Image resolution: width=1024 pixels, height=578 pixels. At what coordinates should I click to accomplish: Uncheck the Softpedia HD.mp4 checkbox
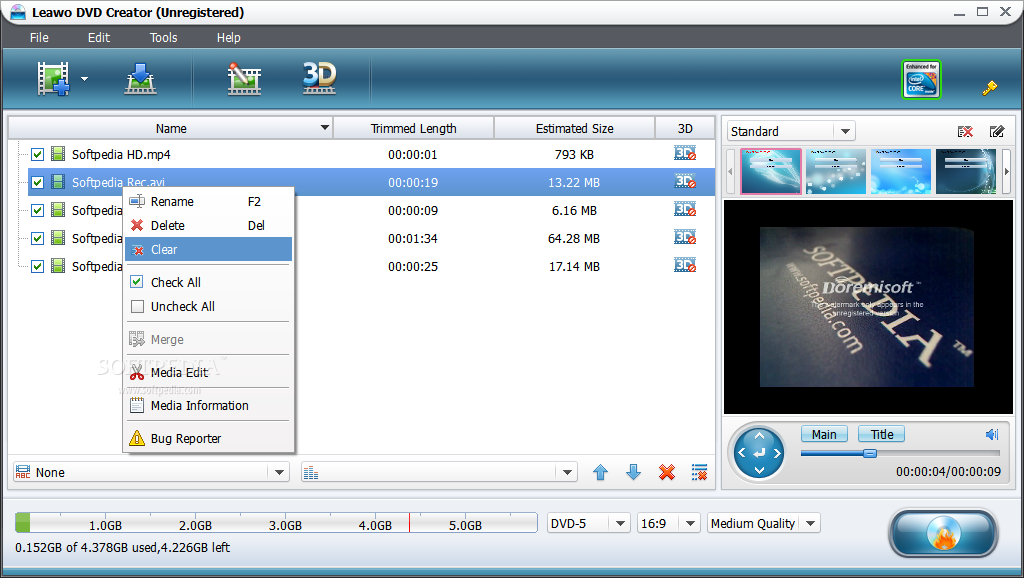[x=37, y=154]
